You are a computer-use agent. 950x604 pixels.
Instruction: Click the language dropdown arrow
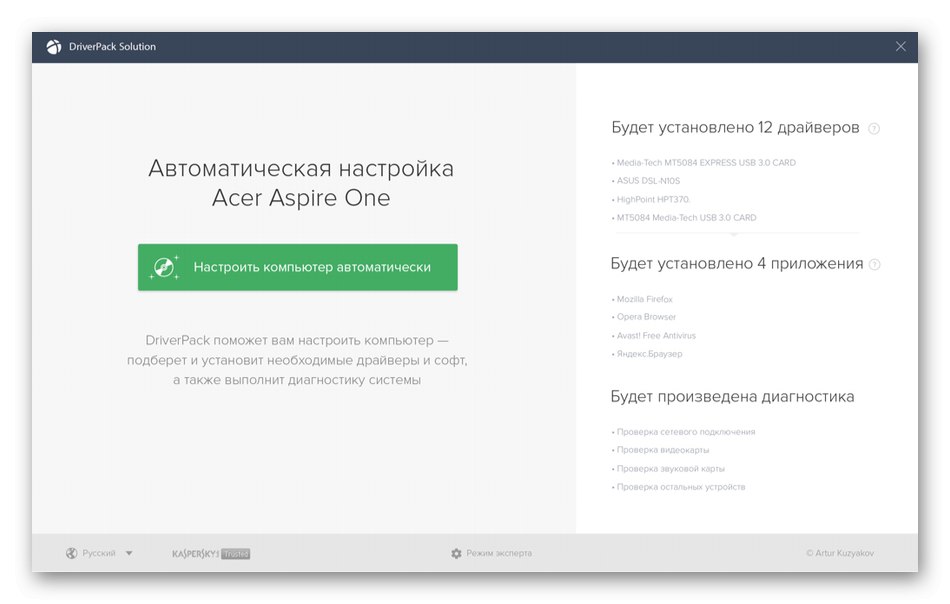(128, 553)
